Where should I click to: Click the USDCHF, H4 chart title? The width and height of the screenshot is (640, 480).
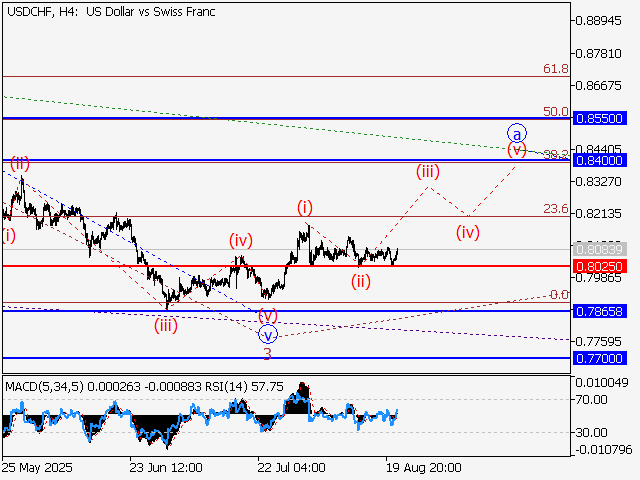point(39,10)
